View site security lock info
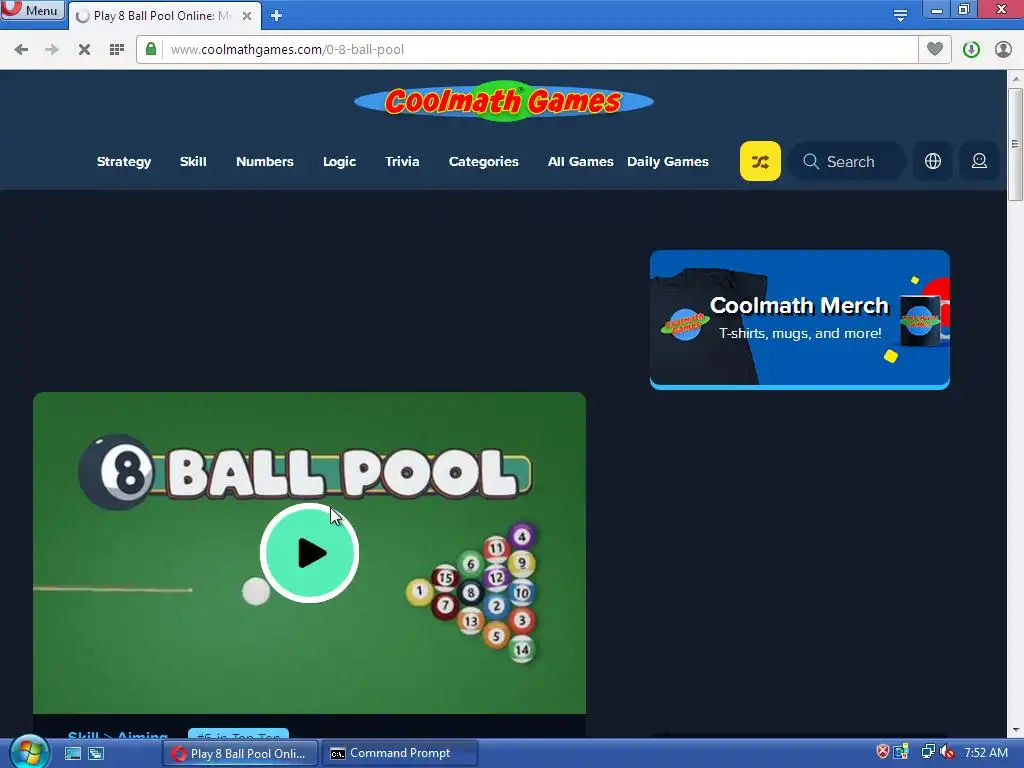The width and height of the screenshot is (1024, 768). coord(151,49)
